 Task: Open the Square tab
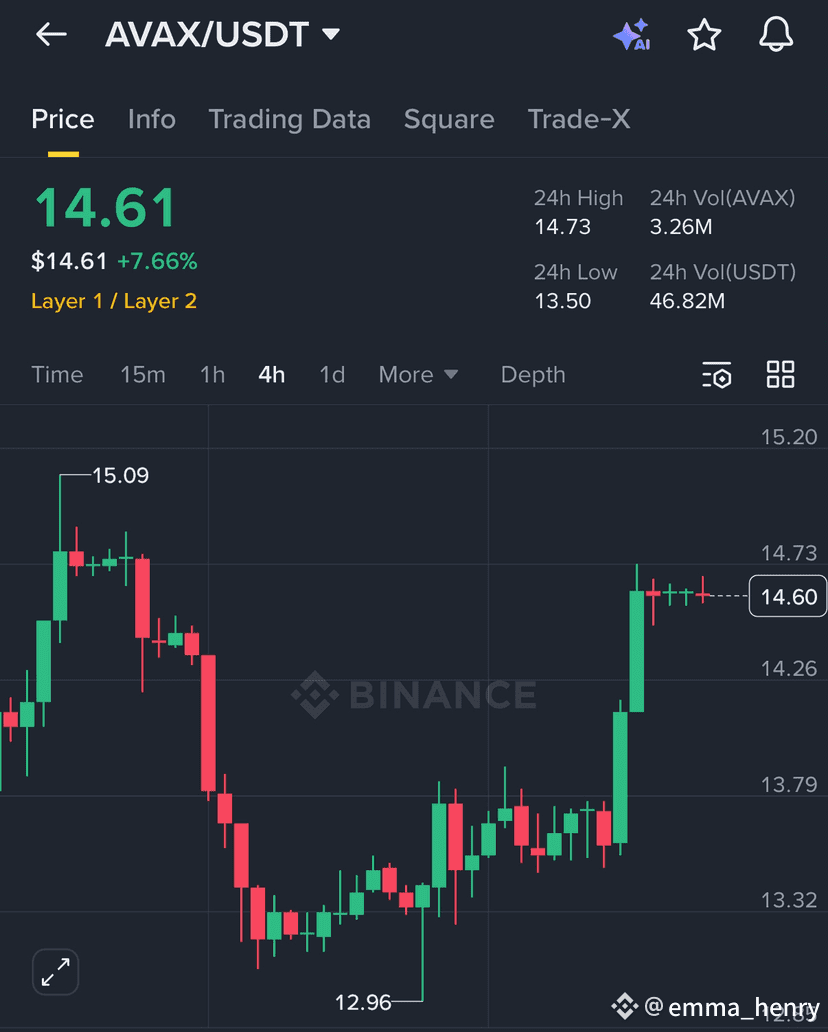click(449, 119)
